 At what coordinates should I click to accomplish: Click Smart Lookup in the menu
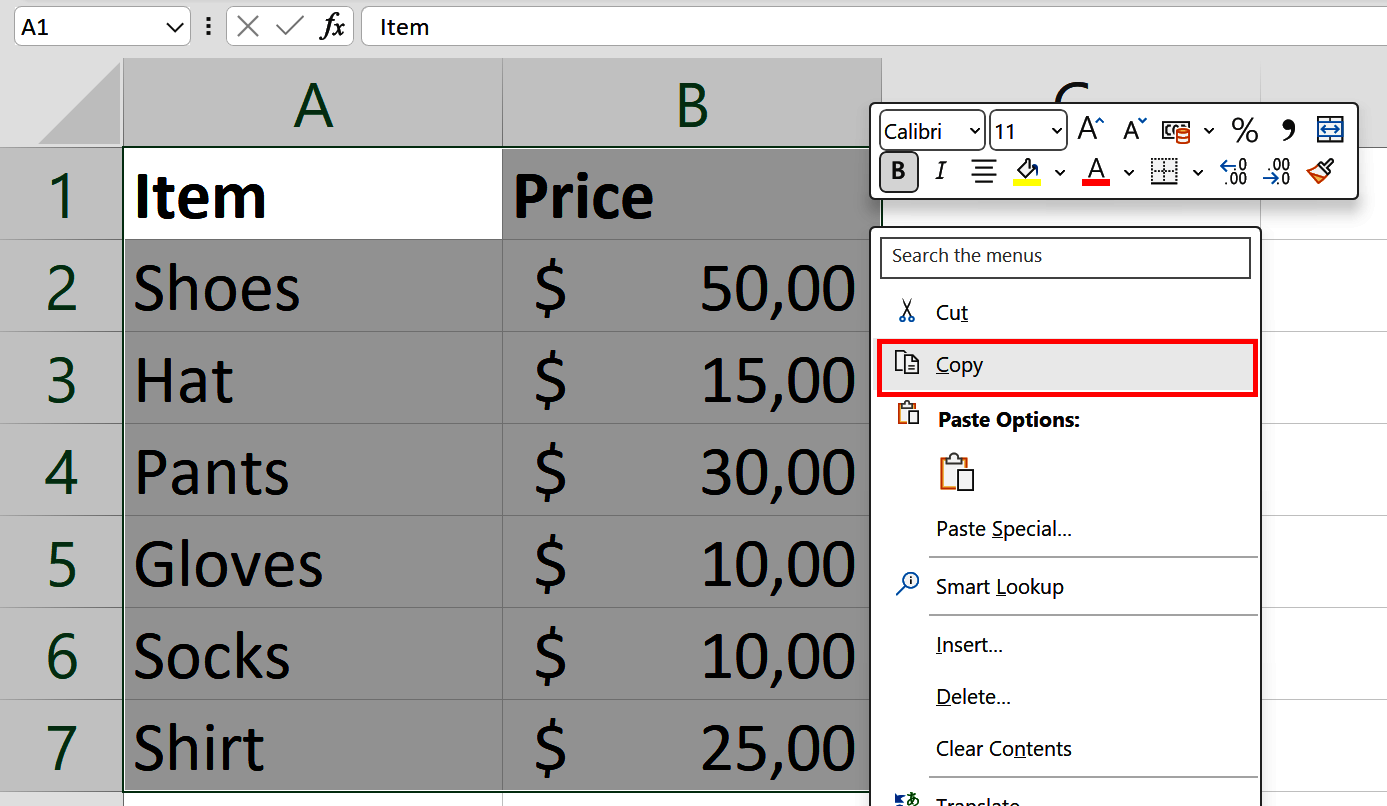point(998,586)
